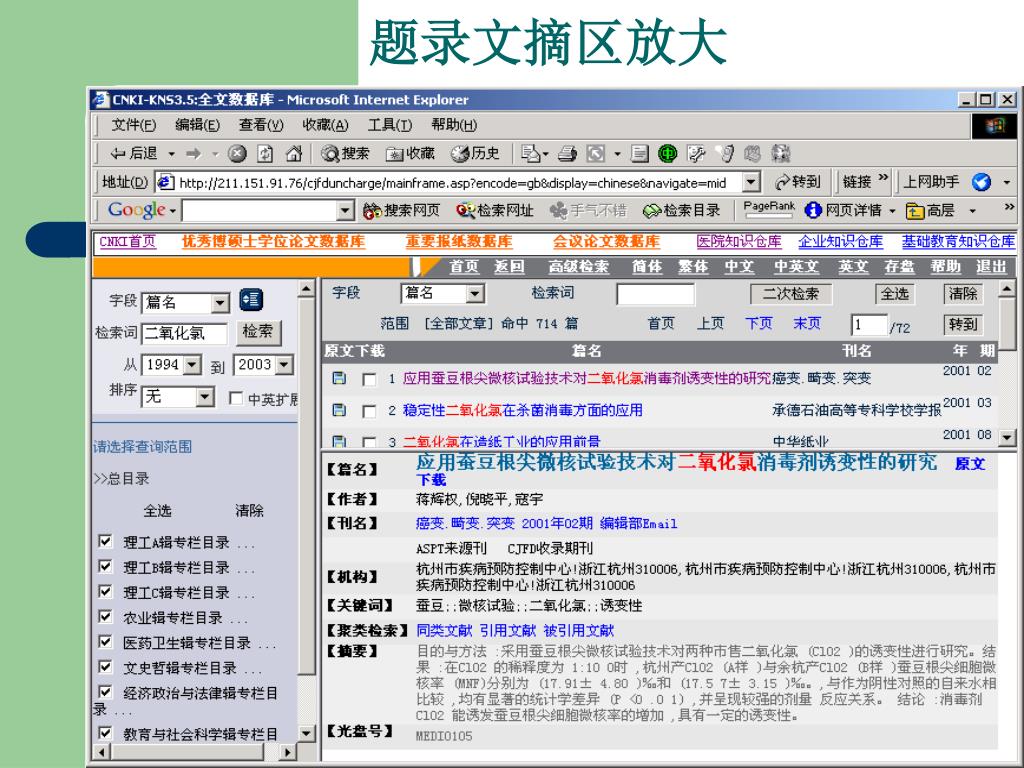The image size is (1024, 768).
Task: Open the 帮助(H) menu
Action: click(453, 125)
